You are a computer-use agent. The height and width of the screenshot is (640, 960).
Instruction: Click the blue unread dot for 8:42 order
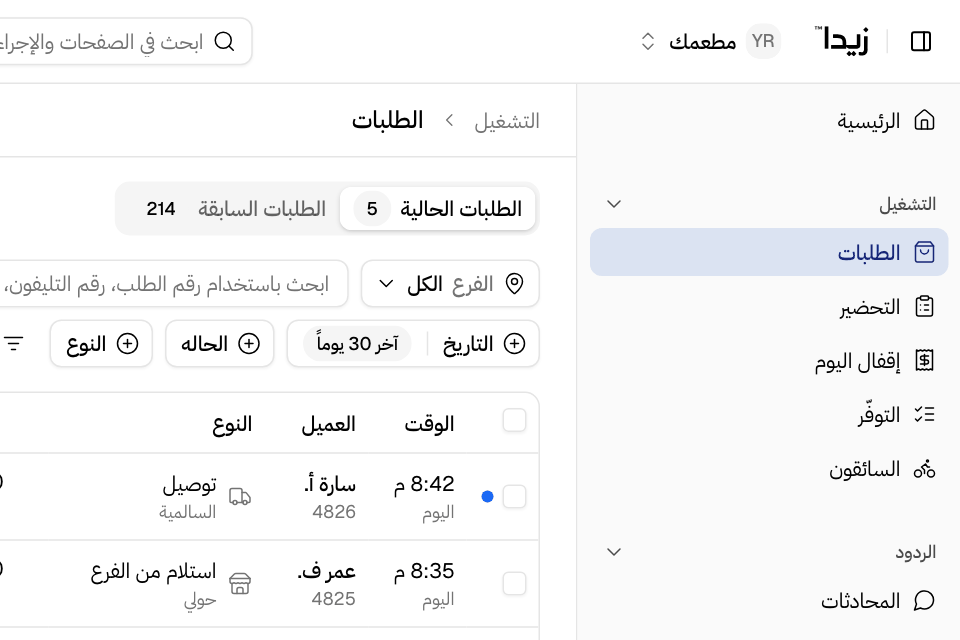click(x=487, y=497)
